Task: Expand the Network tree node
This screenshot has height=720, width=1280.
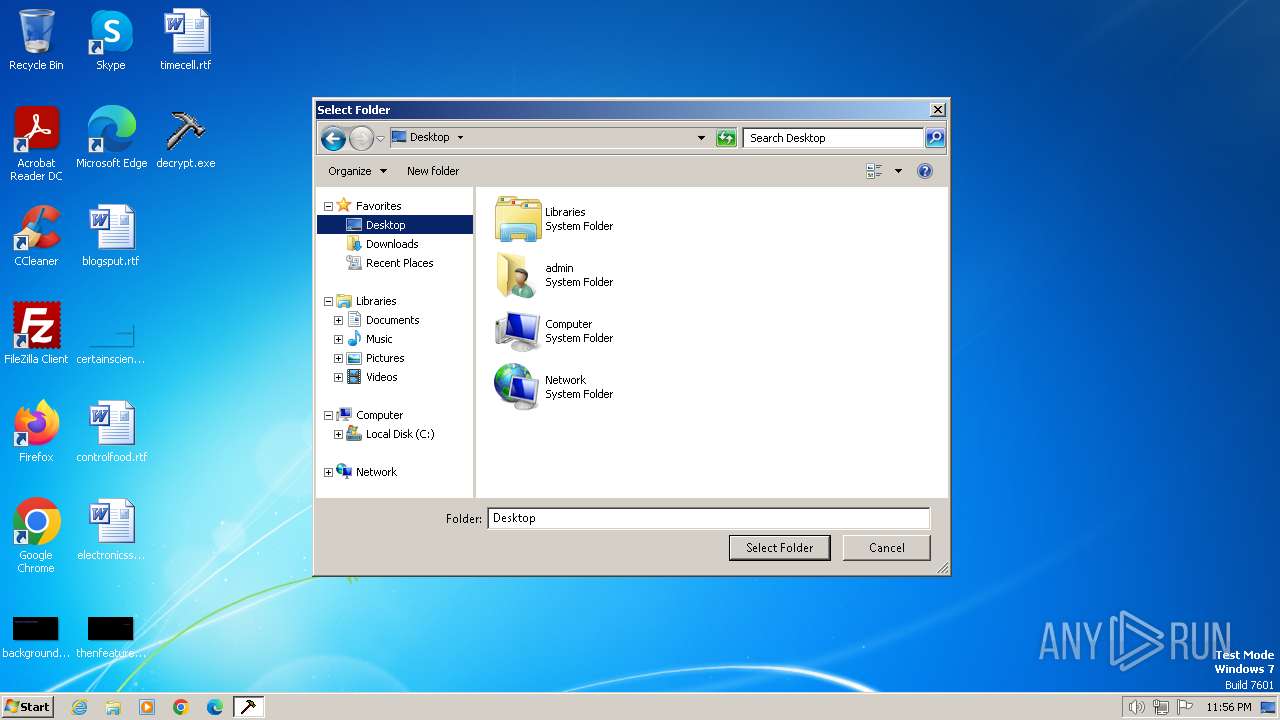Action: [x=328, y=472]
